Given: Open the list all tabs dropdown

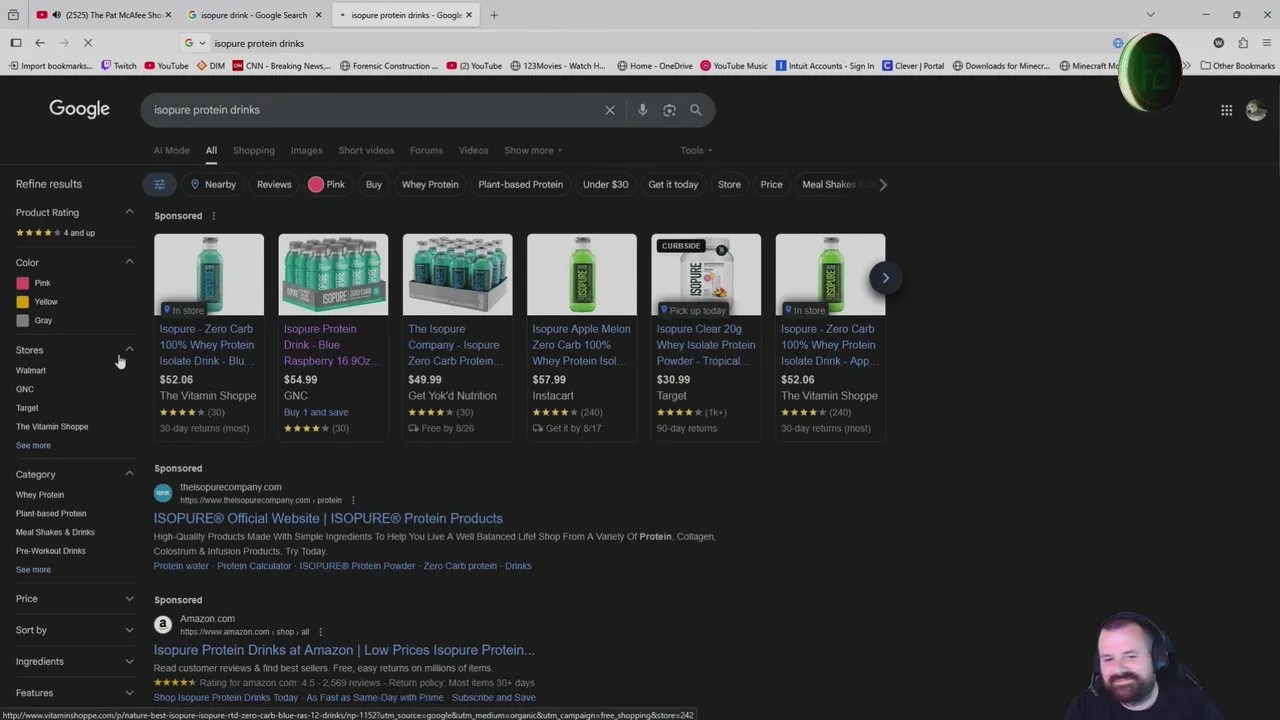Looking at the screenshot, I should 1150,15.
